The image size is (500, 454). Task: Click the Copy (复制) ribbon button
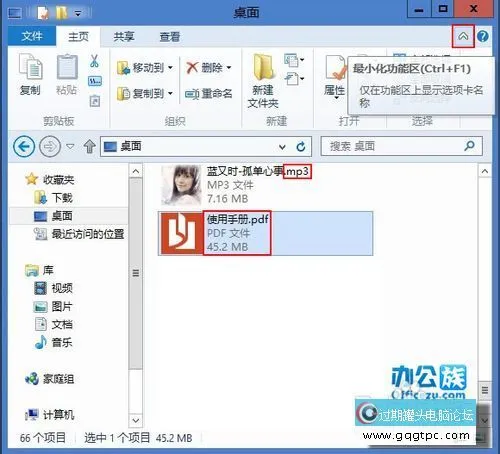[x=30, y=75]
